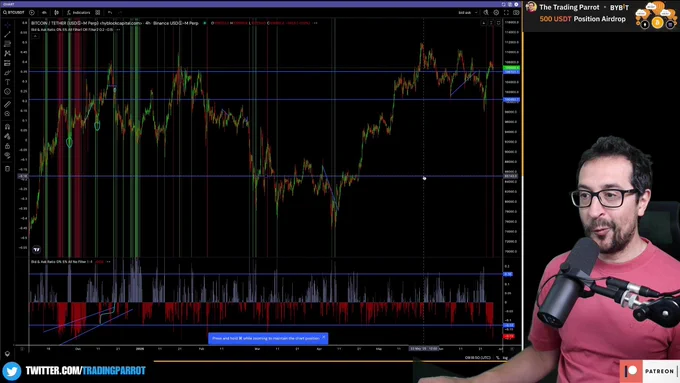Open the quick search icon
This screenshot has width=680, height=383.
click(486, 13)
